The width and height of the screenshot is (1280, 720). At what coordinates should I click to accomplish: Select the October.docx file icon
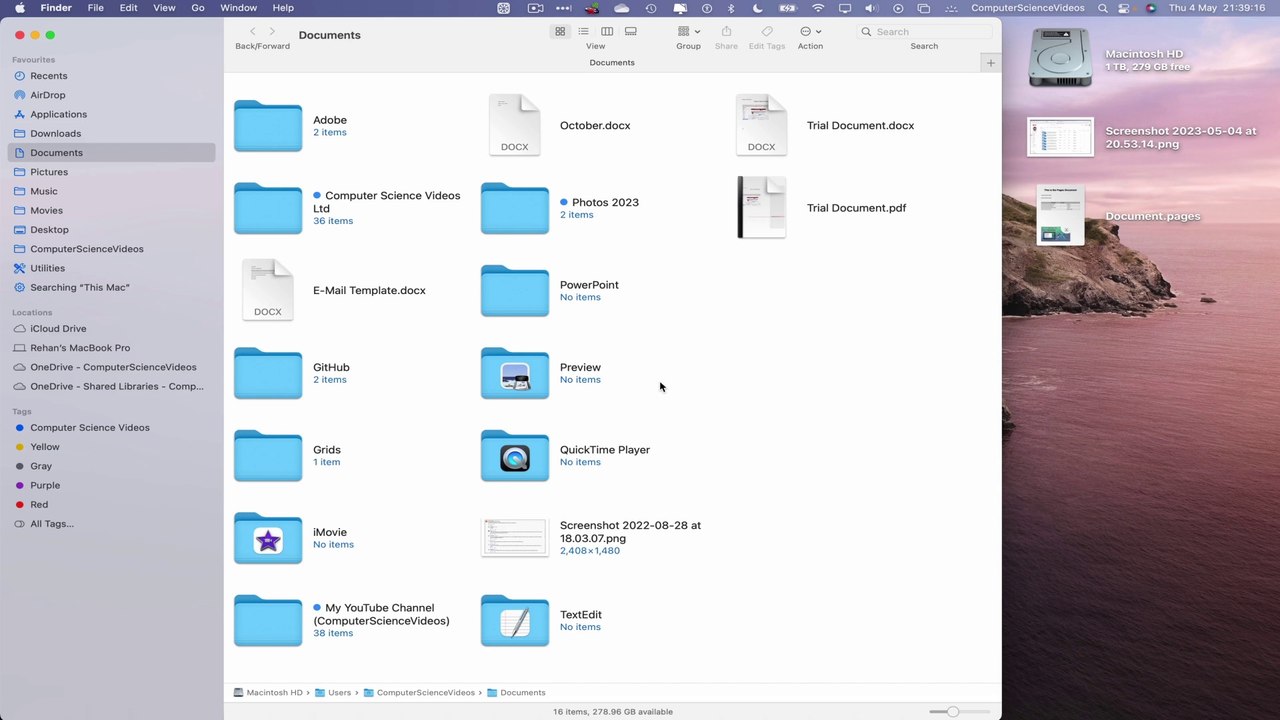pyautogui.click(x=515, y=125)
